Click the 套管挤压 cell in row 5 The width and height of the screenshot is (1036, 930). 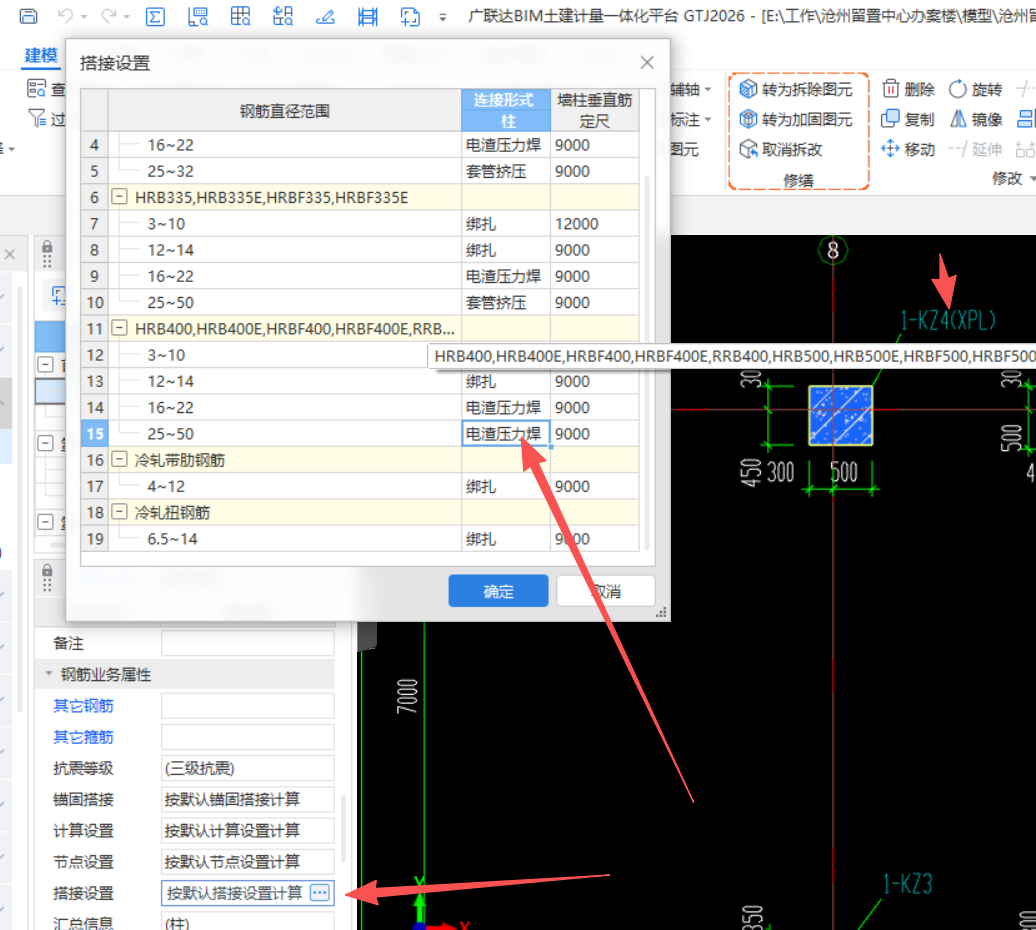[x=506, y=171]
